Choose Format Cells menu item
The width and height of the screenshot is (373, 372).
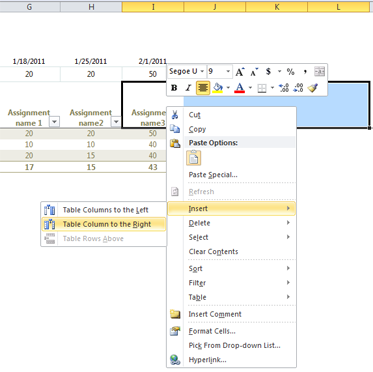pos(231,331)
